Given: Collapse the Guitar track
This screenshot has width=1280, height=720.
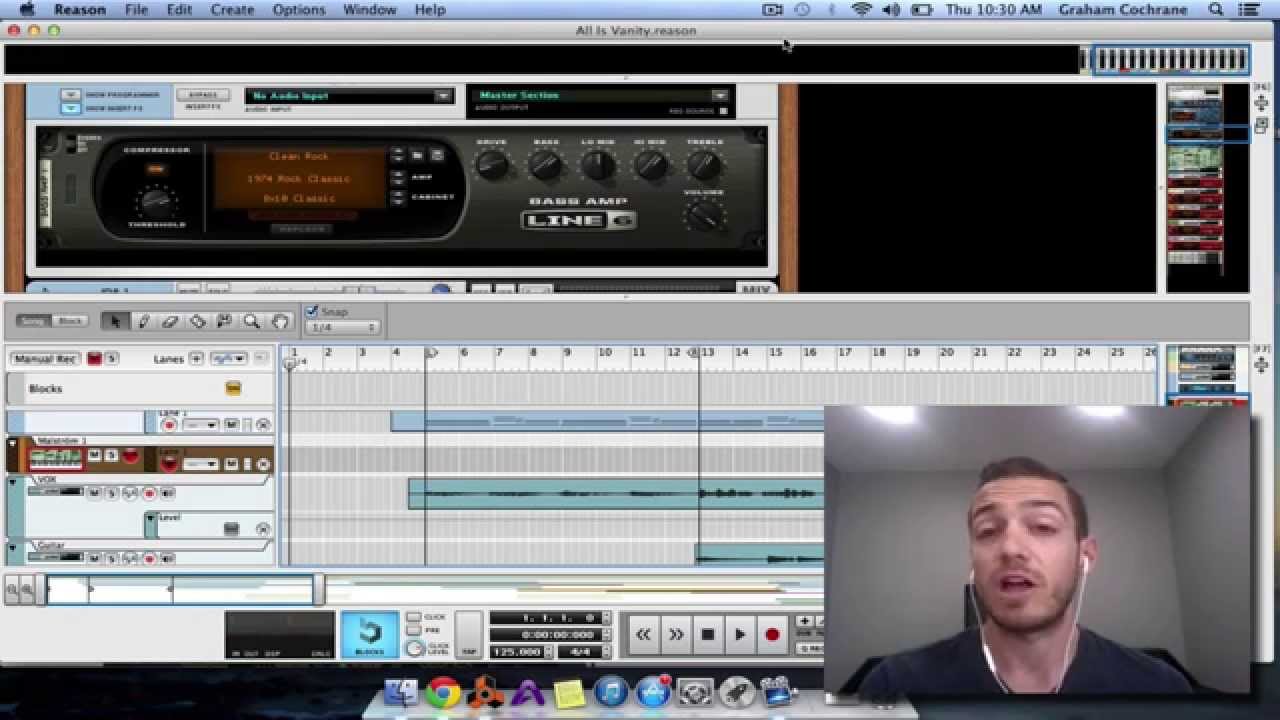Looking at the screenshot, I should (13, 547).
